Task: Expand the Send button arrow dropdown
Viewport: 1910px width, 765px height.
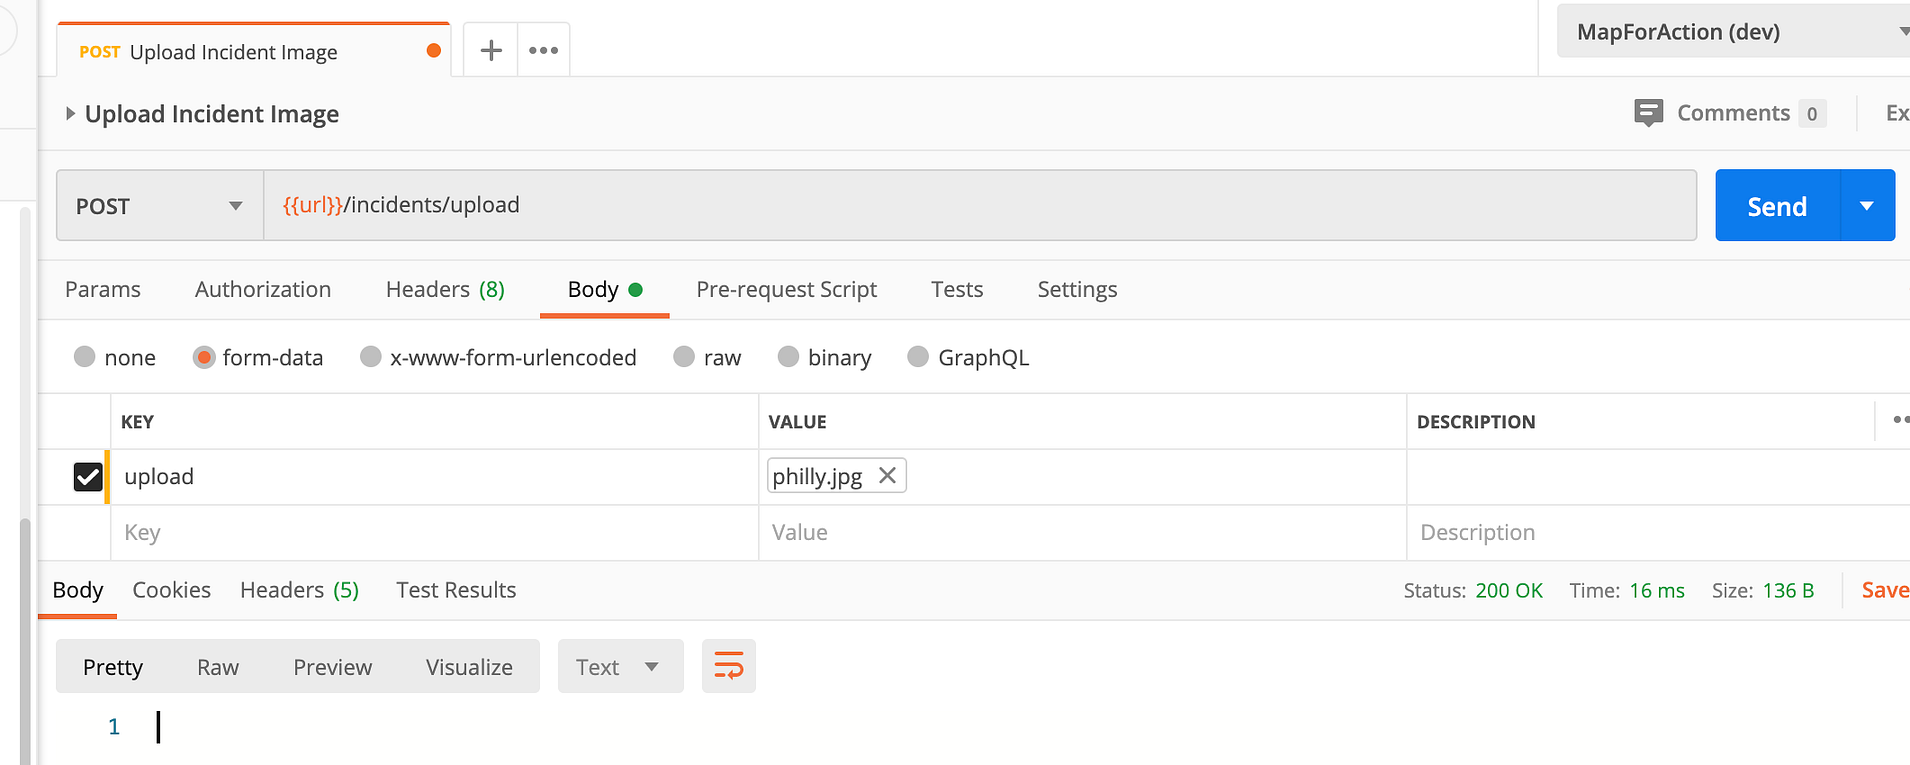Action: (x=1867, y=206)
